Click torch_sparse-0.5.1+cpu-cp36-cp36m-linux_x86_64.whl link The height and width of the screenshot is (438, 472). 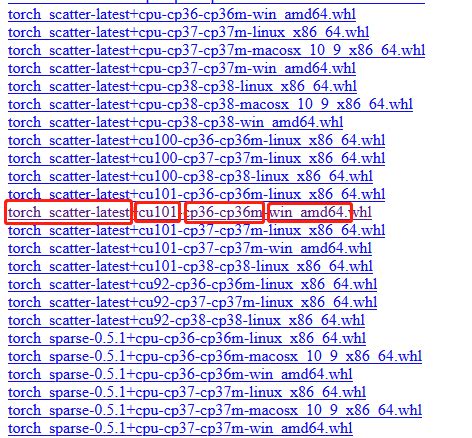(187, 338)
